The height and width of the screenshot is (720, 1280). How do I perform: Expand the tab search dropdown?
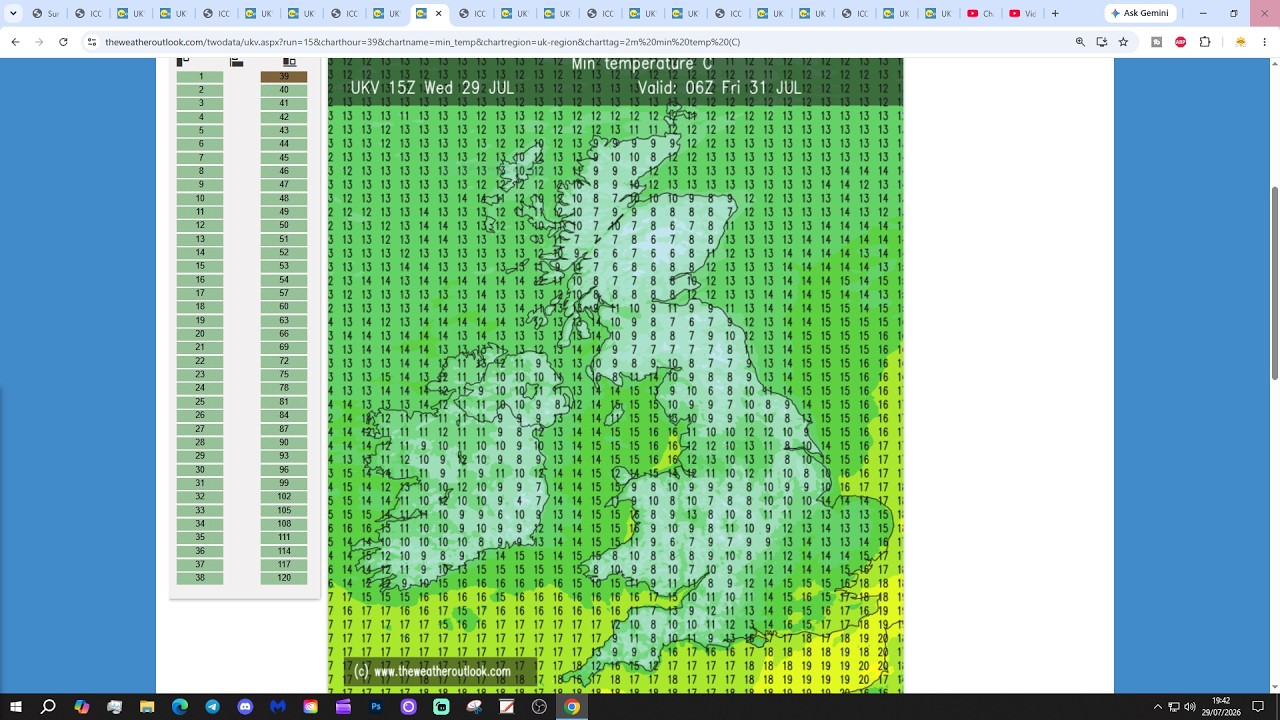(13, 13)
